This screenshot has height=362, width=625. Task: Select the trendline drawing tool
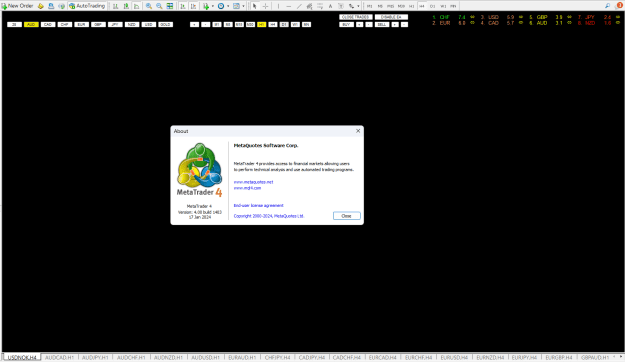(299, 6)
